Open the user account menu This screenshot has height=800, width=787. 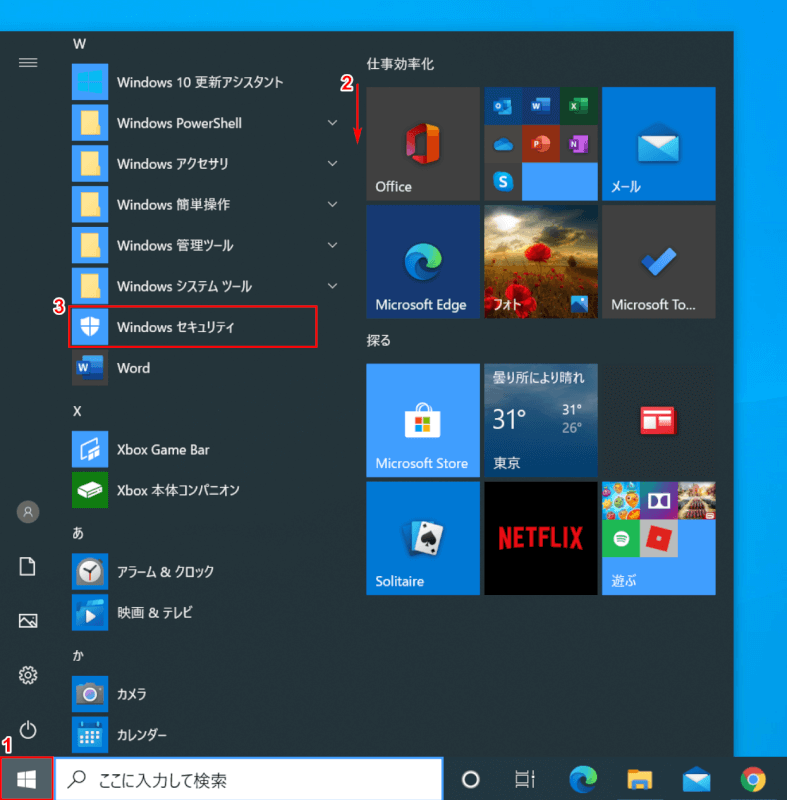28,512
